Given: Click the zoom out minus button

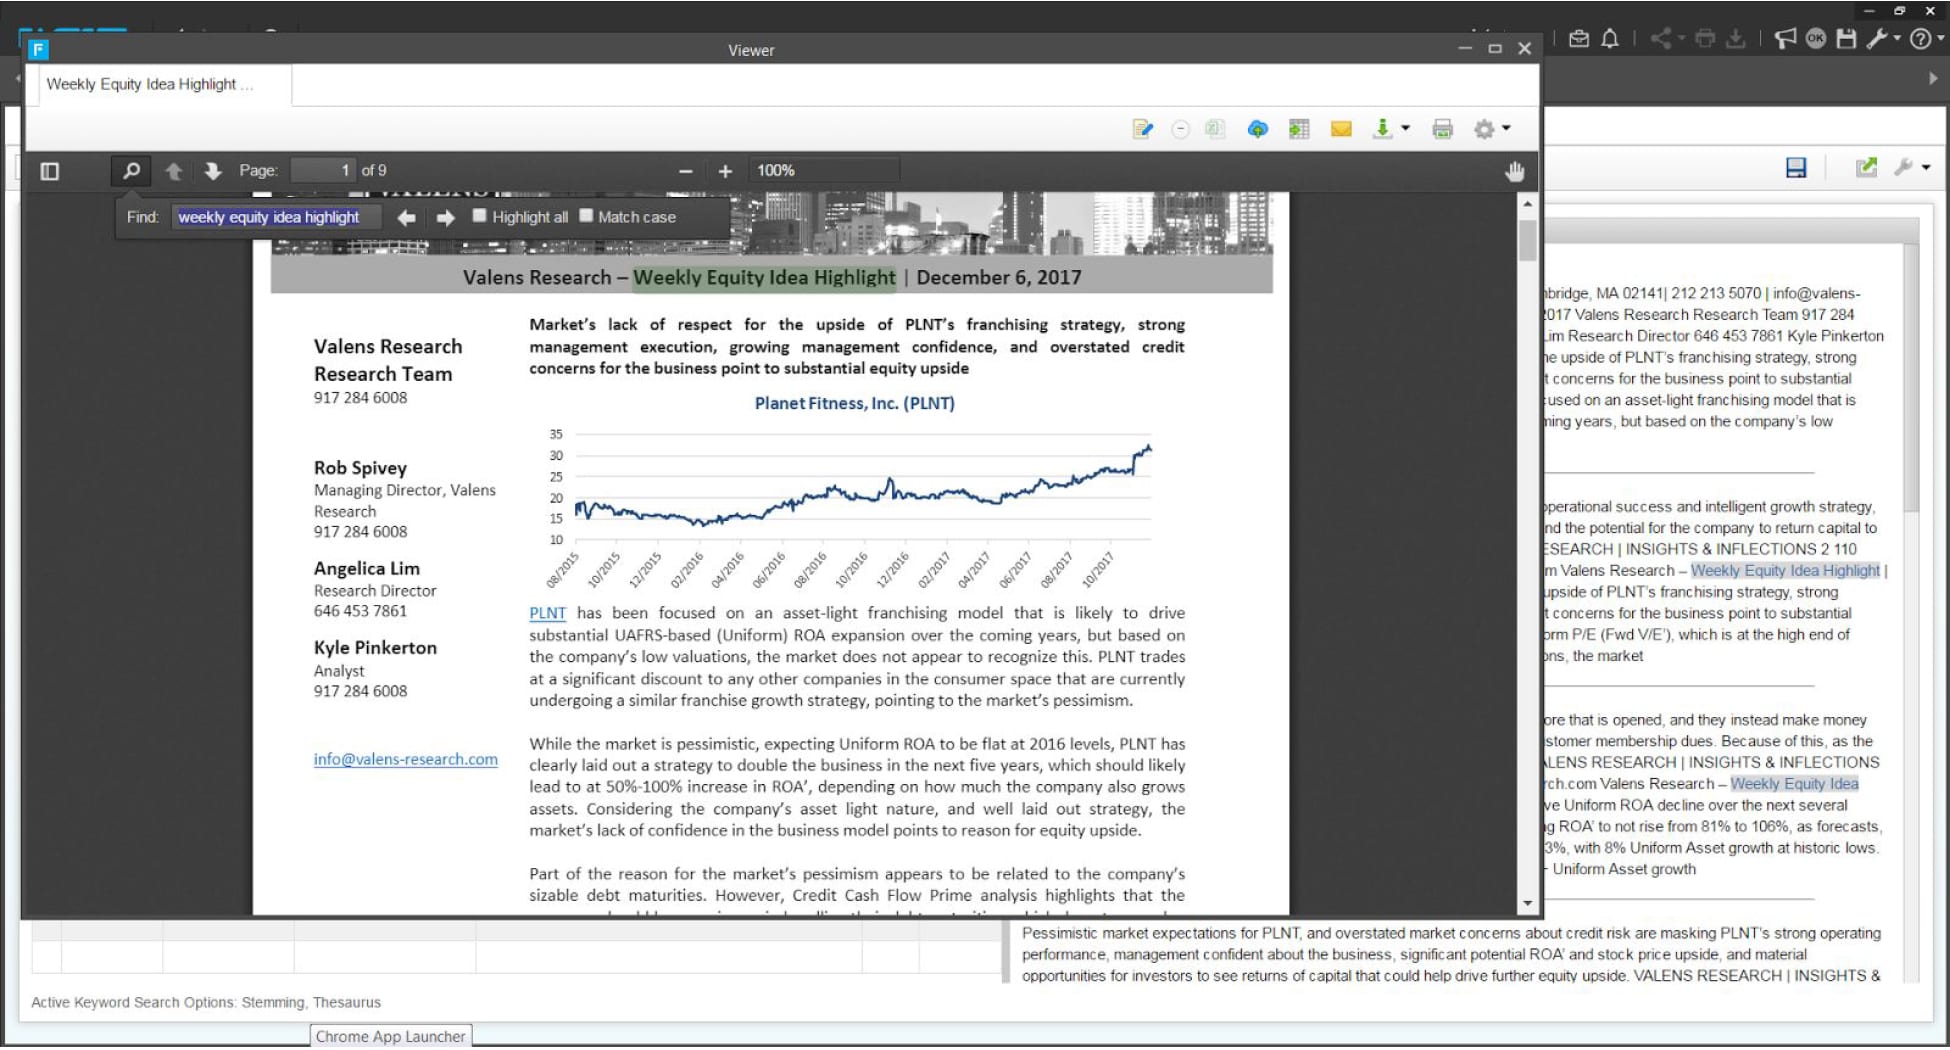Looking at the screenshot, I should pyautogui.click(x=686, y=171).
